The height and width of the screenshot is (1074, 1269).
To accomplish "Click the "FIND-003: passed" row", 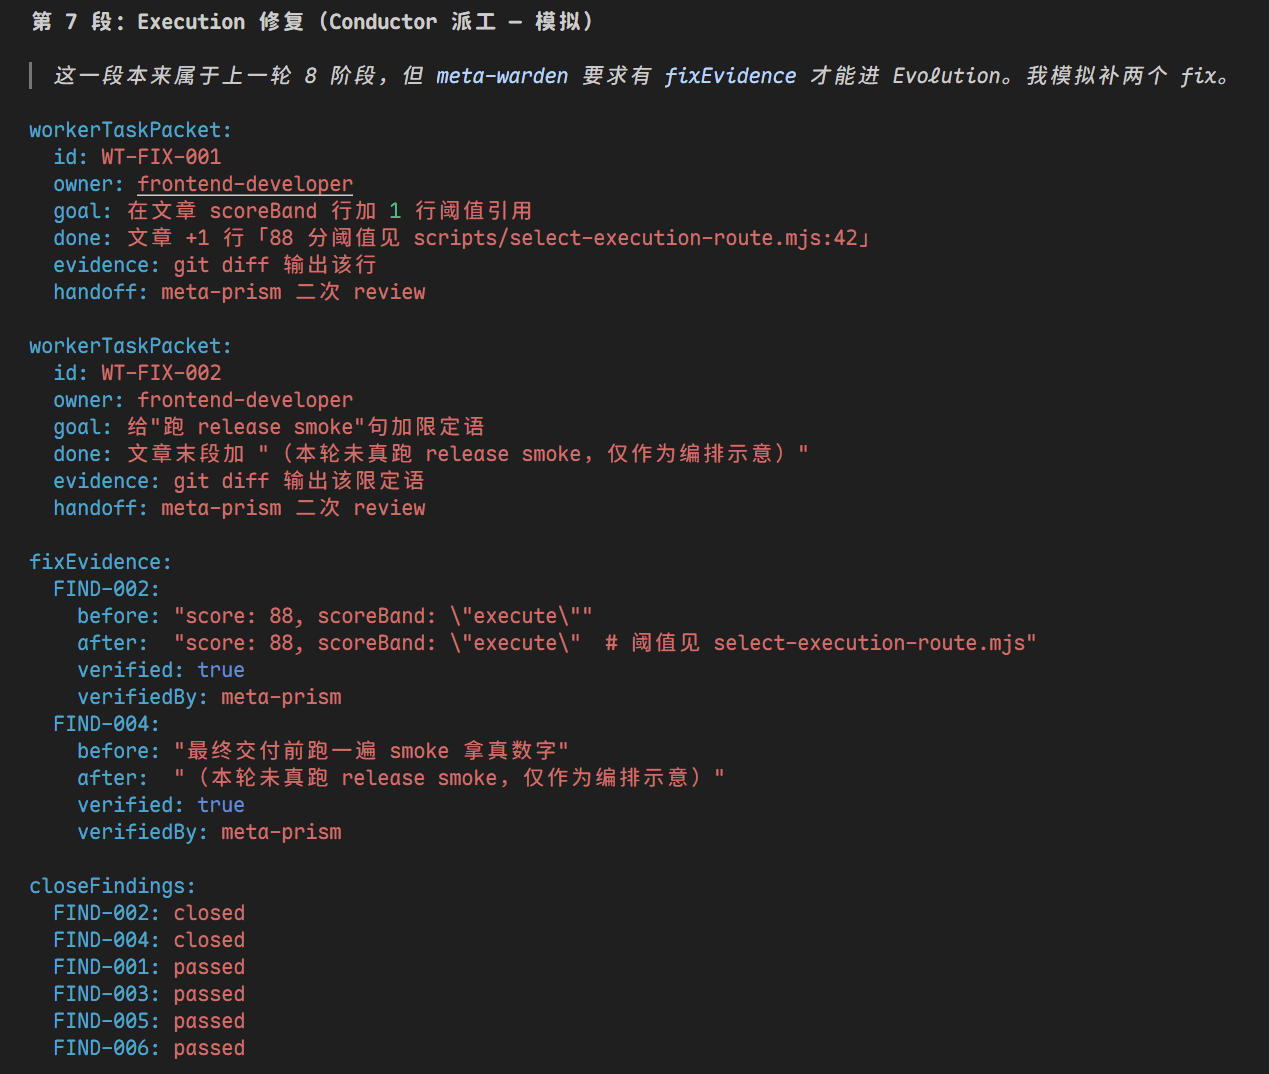I will (149, 994).
